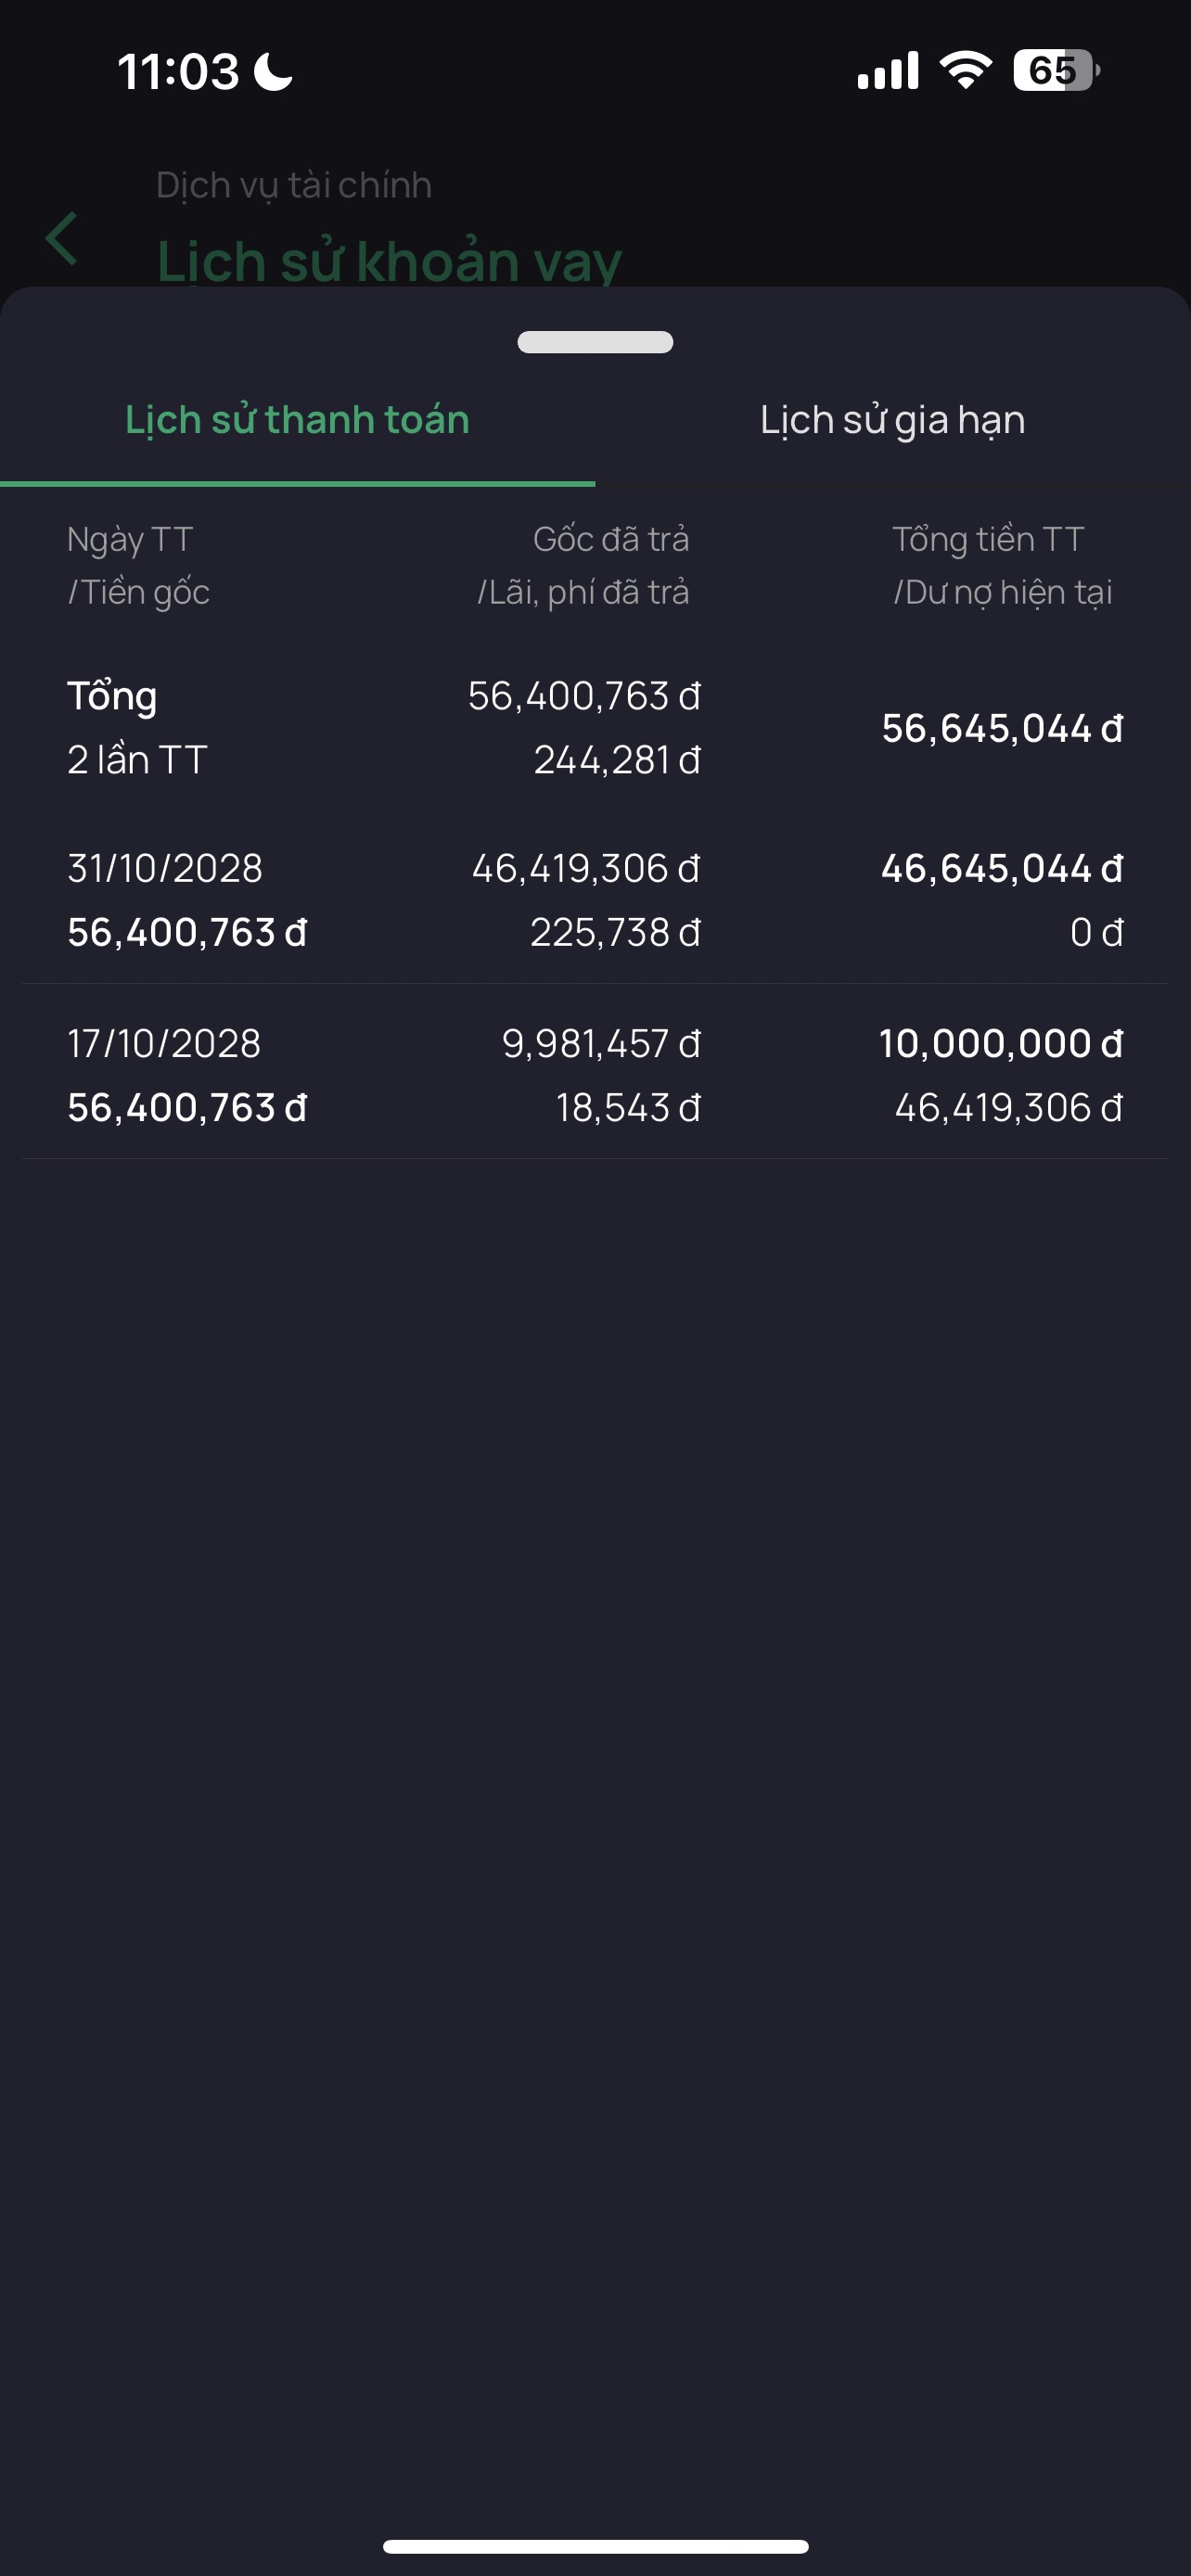Tap the battery indicator icon
The width and height of the screenshot is (1191, 2576).
[1055, 71]
